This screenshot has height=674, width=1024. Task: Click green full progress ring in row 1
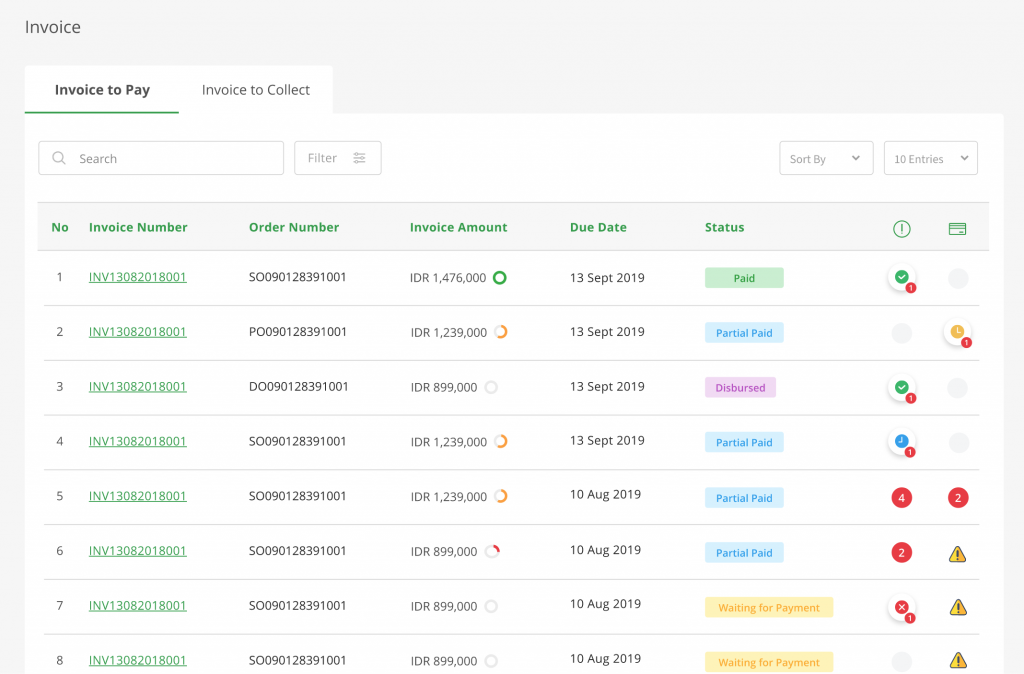pyautogui.click(x=500, y=278)
